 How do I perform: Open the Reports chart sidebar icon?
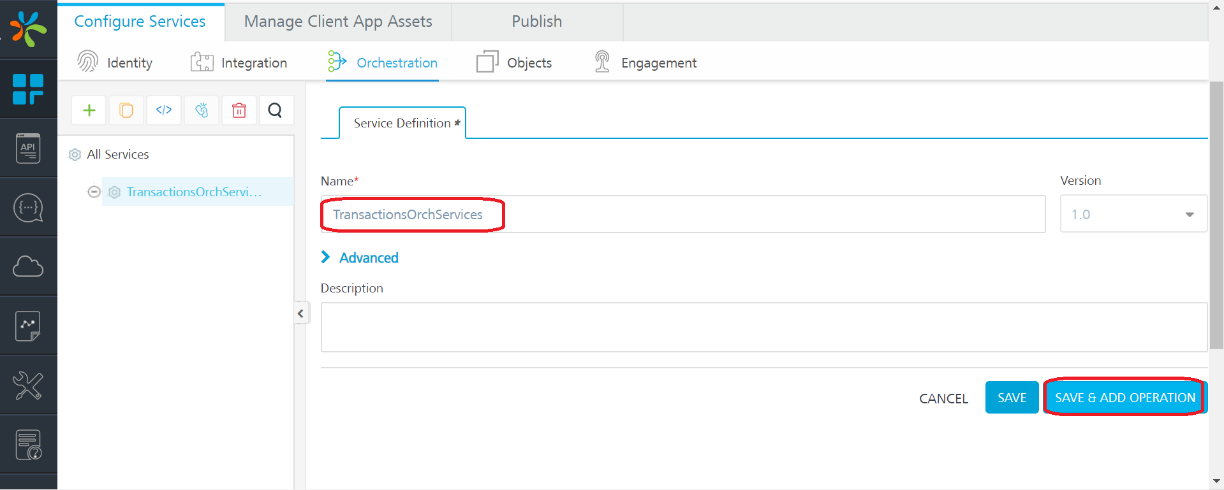(x=28, y=325)
